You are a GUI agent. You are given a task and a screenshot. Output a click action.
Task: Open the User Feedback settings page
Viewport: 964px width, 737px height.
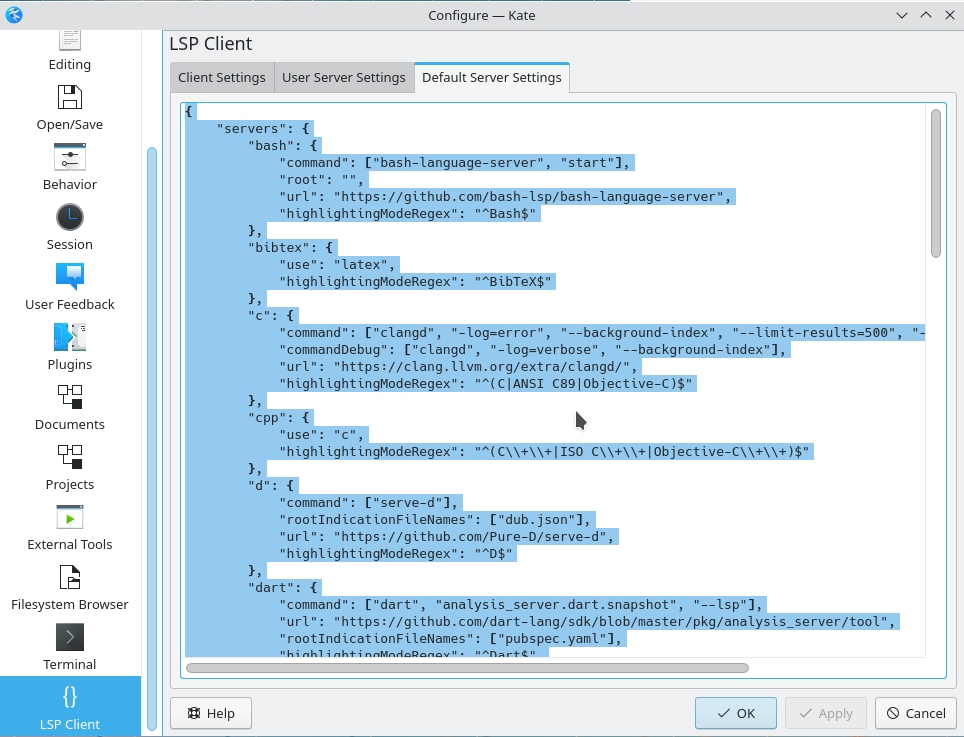coord(69,288)
